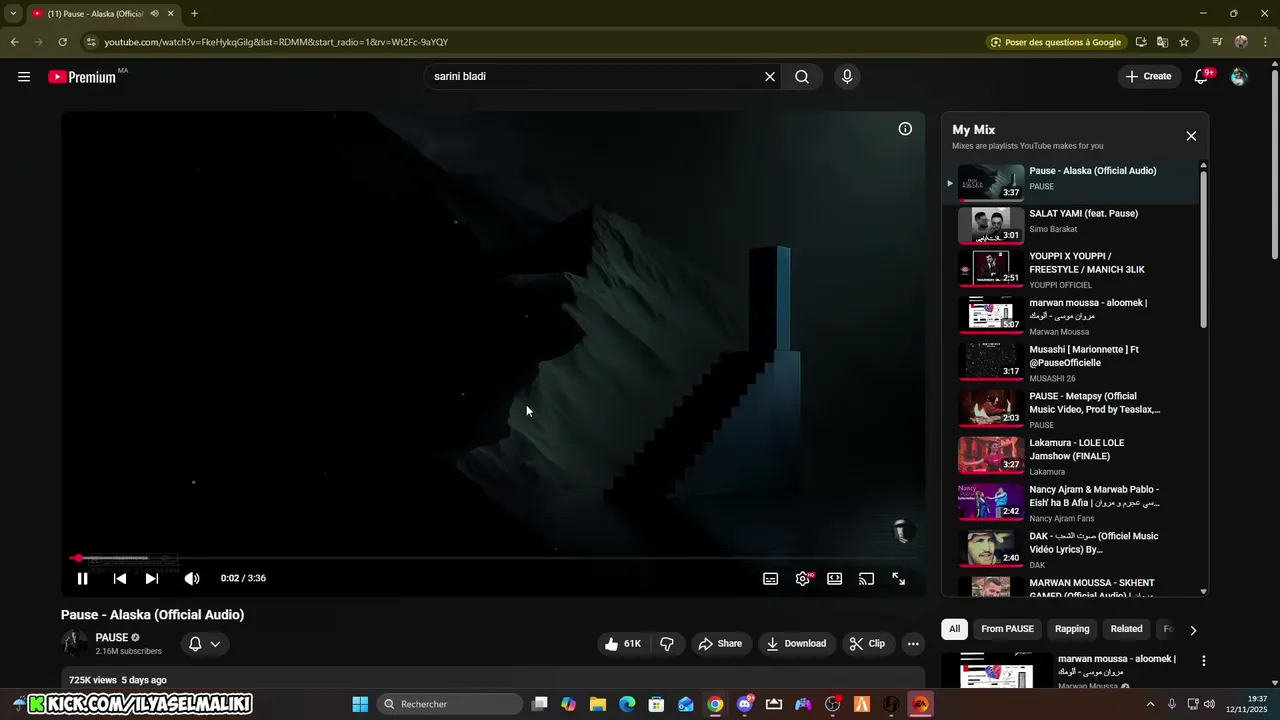Dislike the video
The image size is (1280, 720).
point(668,644)
